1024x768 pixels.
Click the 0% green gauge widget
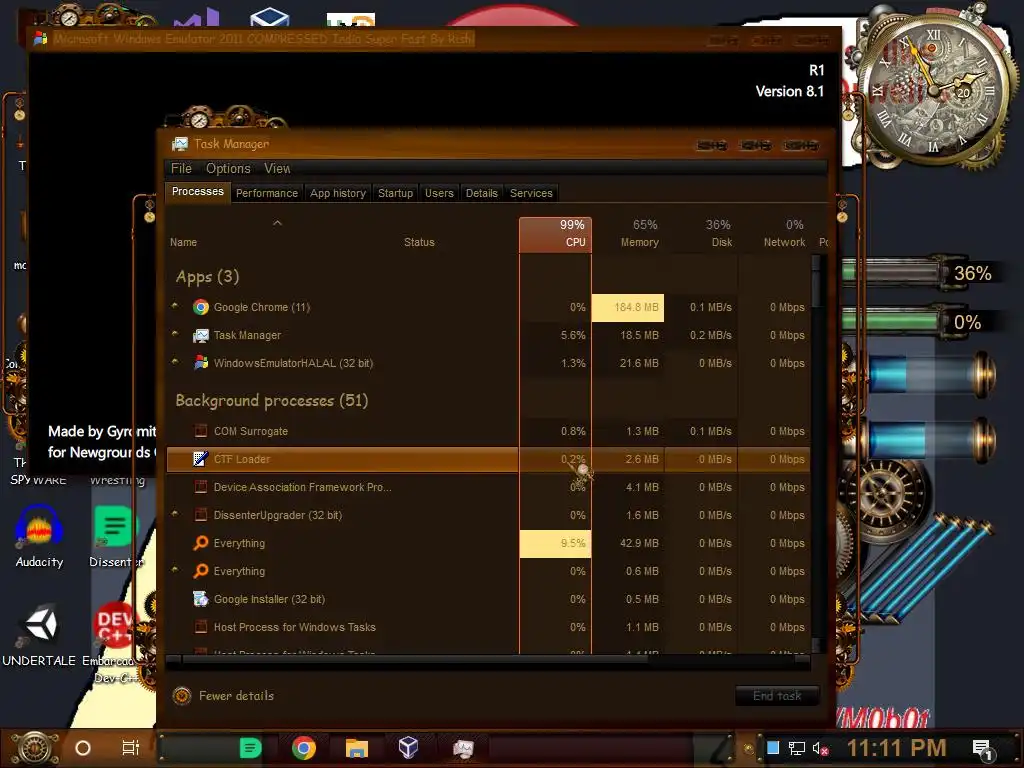[918, 322]
